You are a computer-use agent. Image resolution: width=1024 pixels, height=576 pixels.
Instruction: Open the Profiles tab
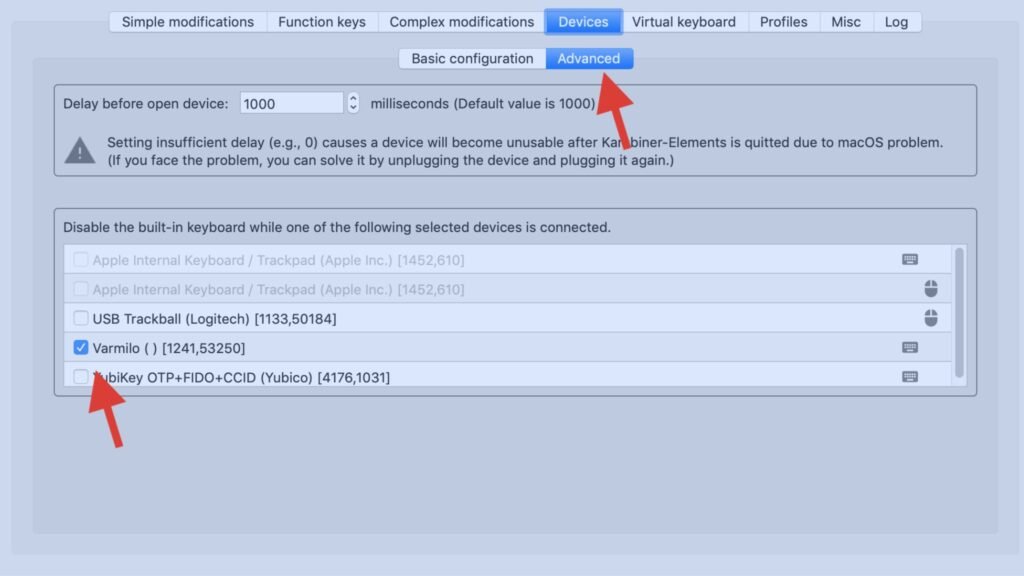coord(784,21)
